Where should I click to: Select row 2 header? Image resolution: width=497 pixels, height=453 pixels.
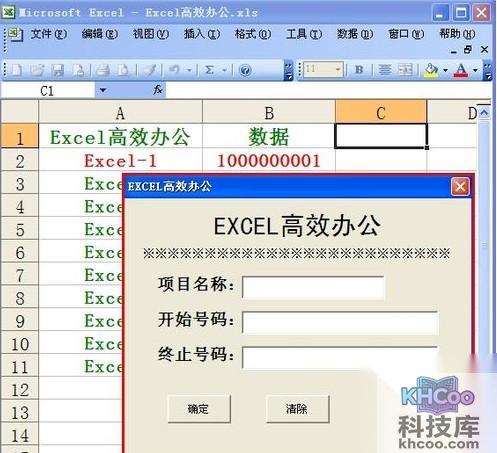click(20, 161)
